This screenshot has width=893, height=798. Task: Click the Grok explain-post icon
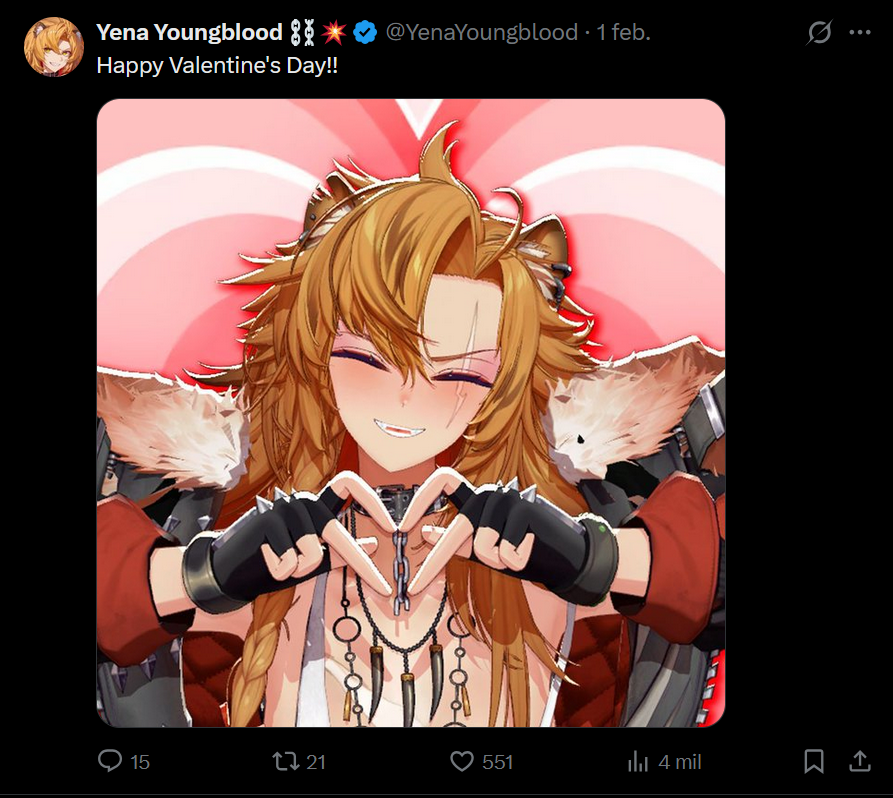click(x=820, y=32)
